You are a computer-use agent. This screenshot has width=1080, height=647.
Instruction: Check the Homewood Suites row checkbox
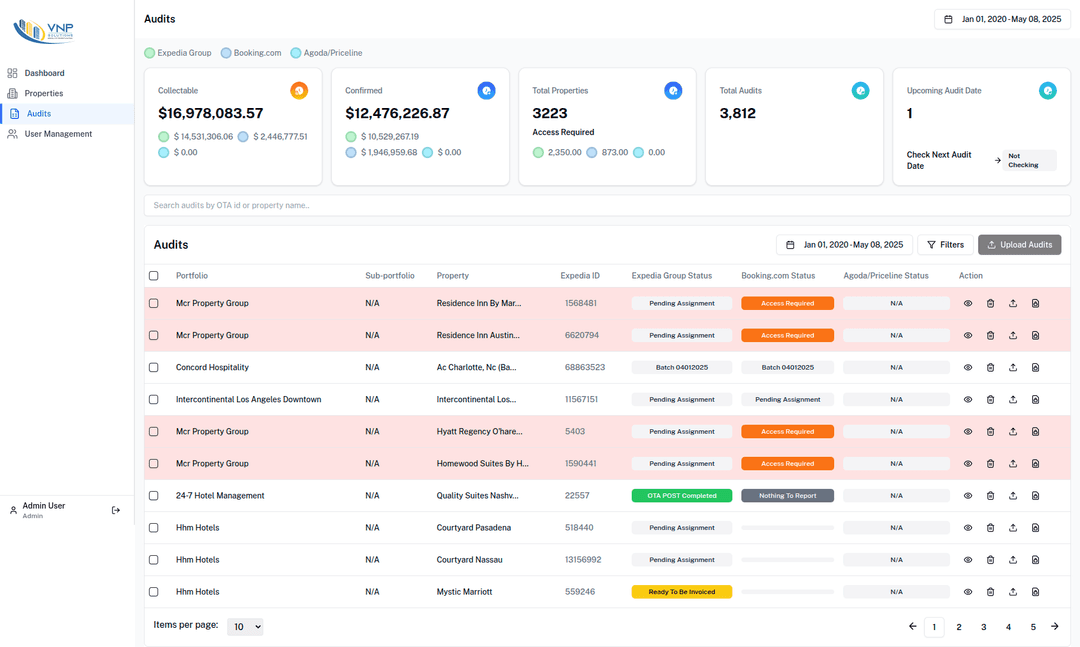pyautogui.click(x=154, y=464)
